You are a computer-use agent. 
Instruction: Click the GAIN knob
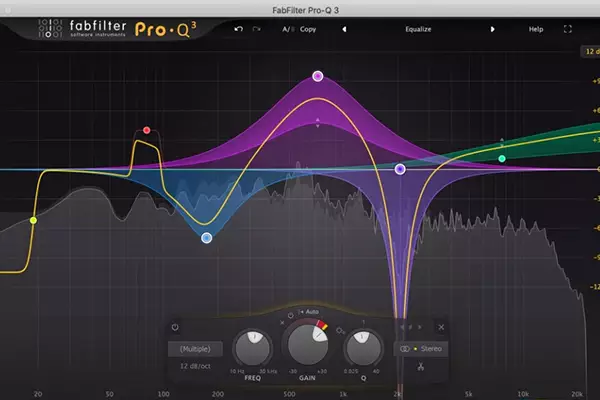point(308,346)
